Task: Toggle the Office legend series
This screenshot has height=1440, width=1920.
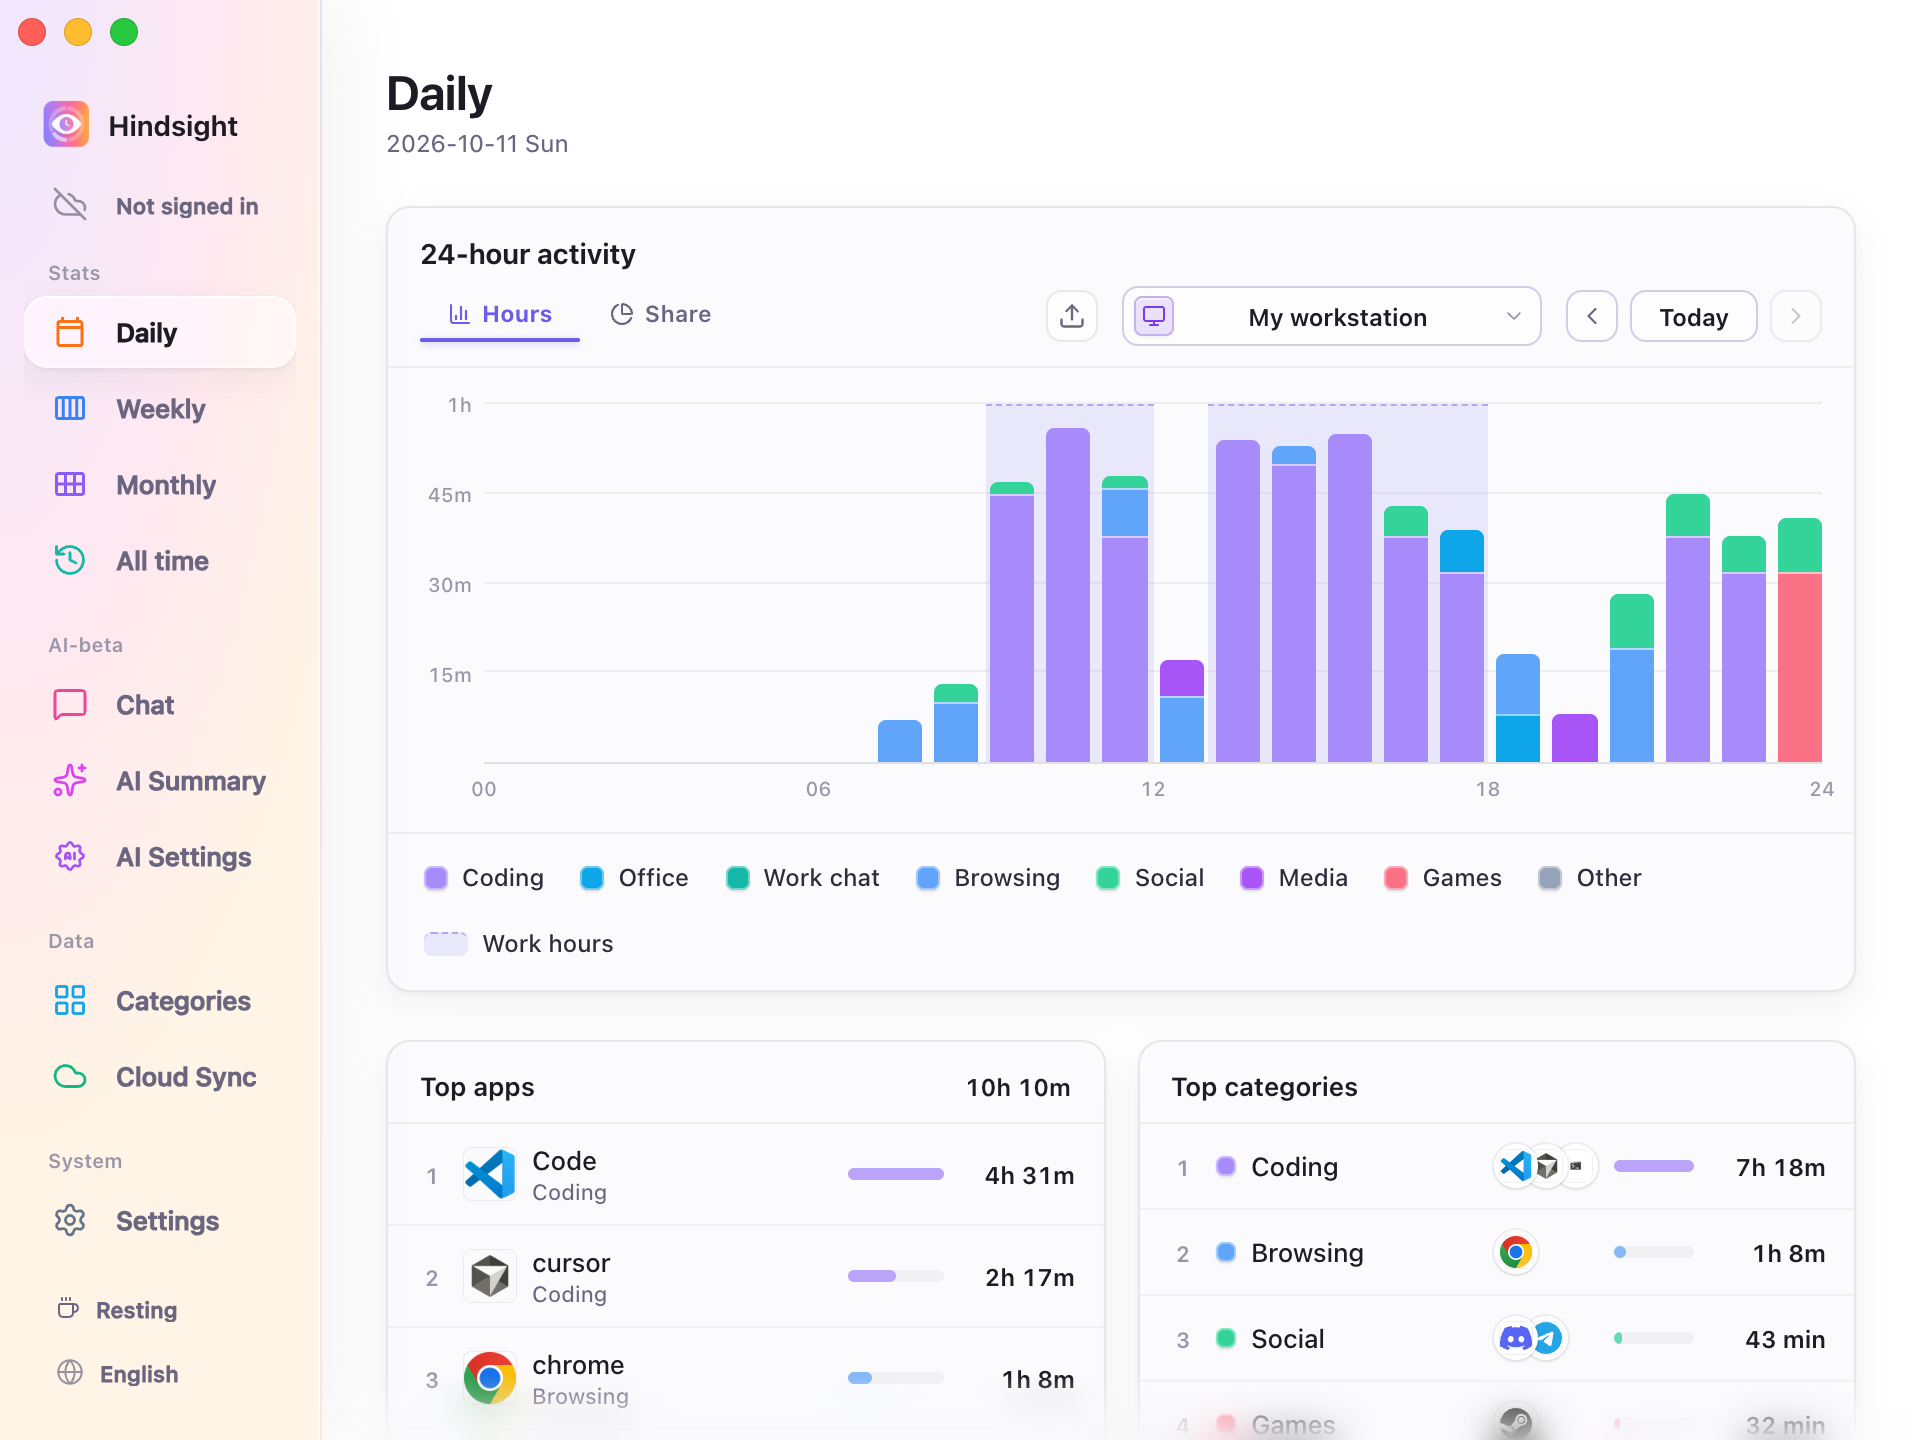Action: pos(634,877)
